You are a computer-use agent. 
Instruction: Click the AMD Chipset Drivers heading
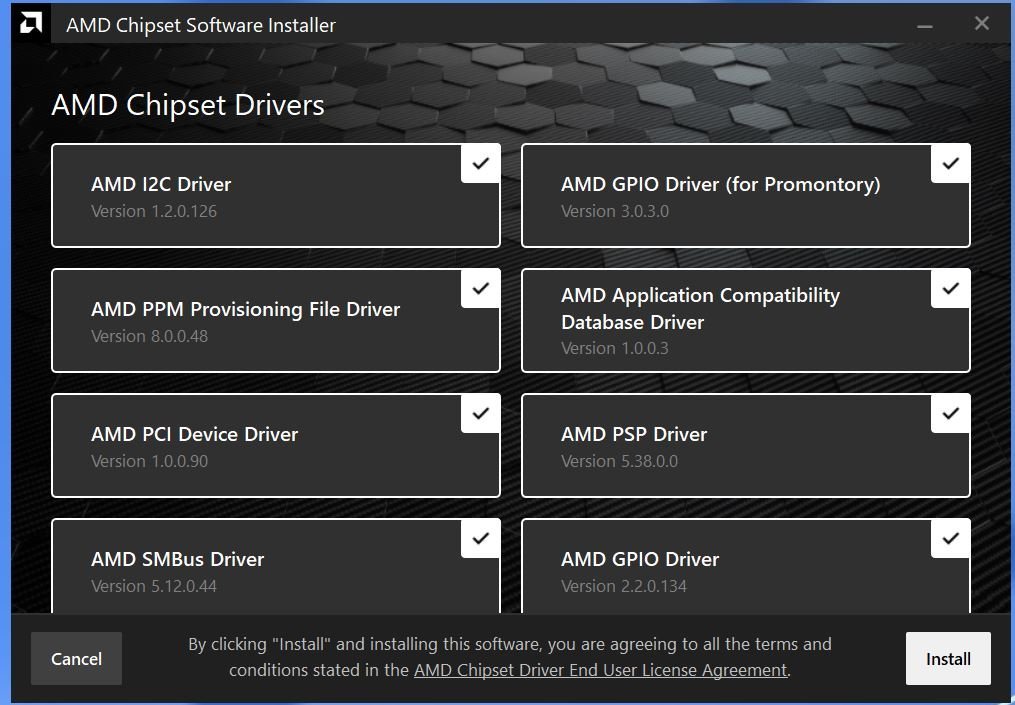pyautogui.click(x=188, y=105)
